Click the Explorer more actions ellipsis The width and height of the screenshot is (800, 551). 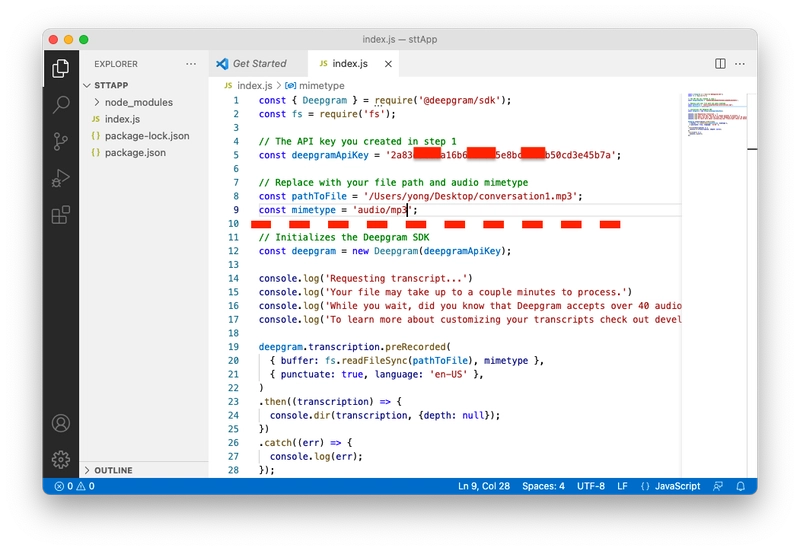[191, 64]
